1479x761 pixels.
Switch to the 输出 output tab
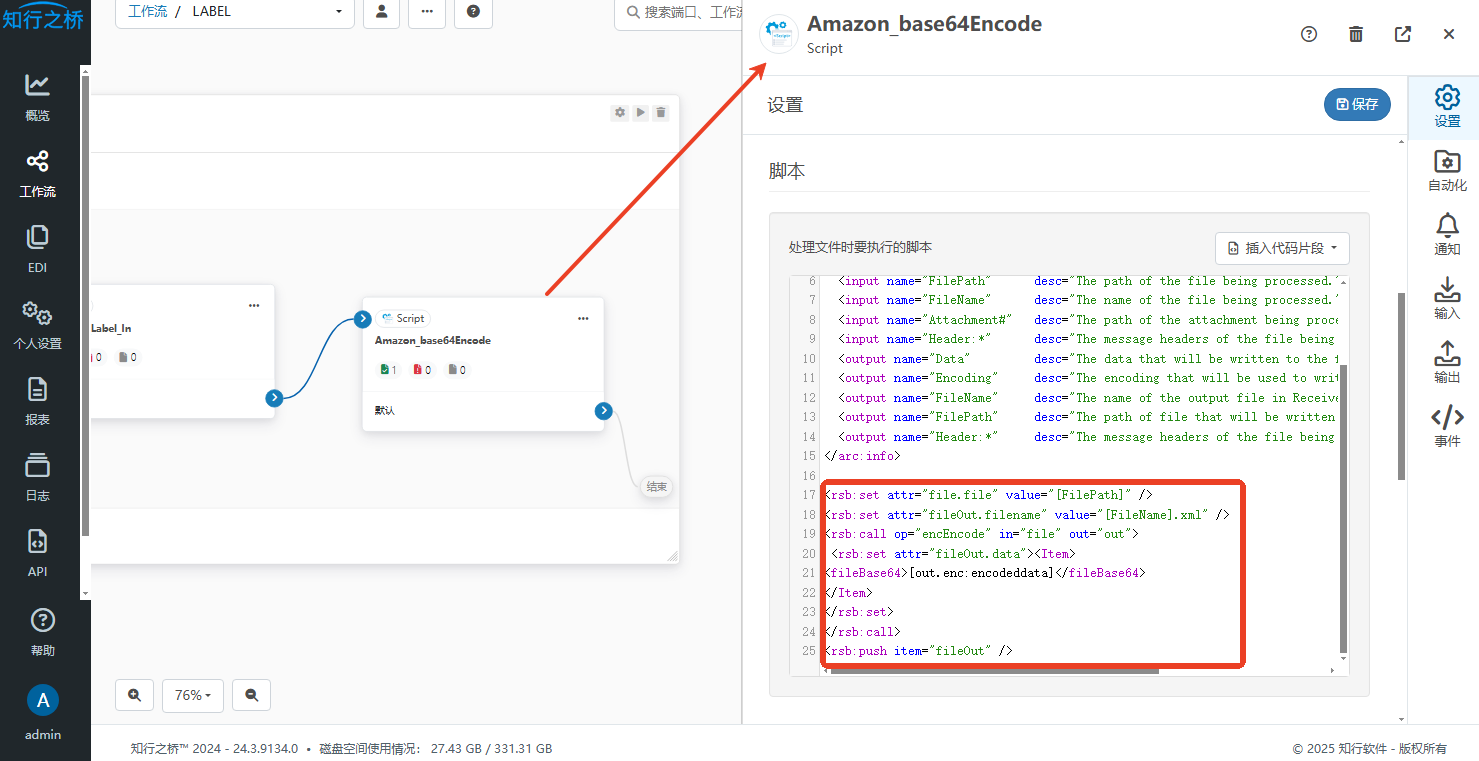[x=1447, y=363]
